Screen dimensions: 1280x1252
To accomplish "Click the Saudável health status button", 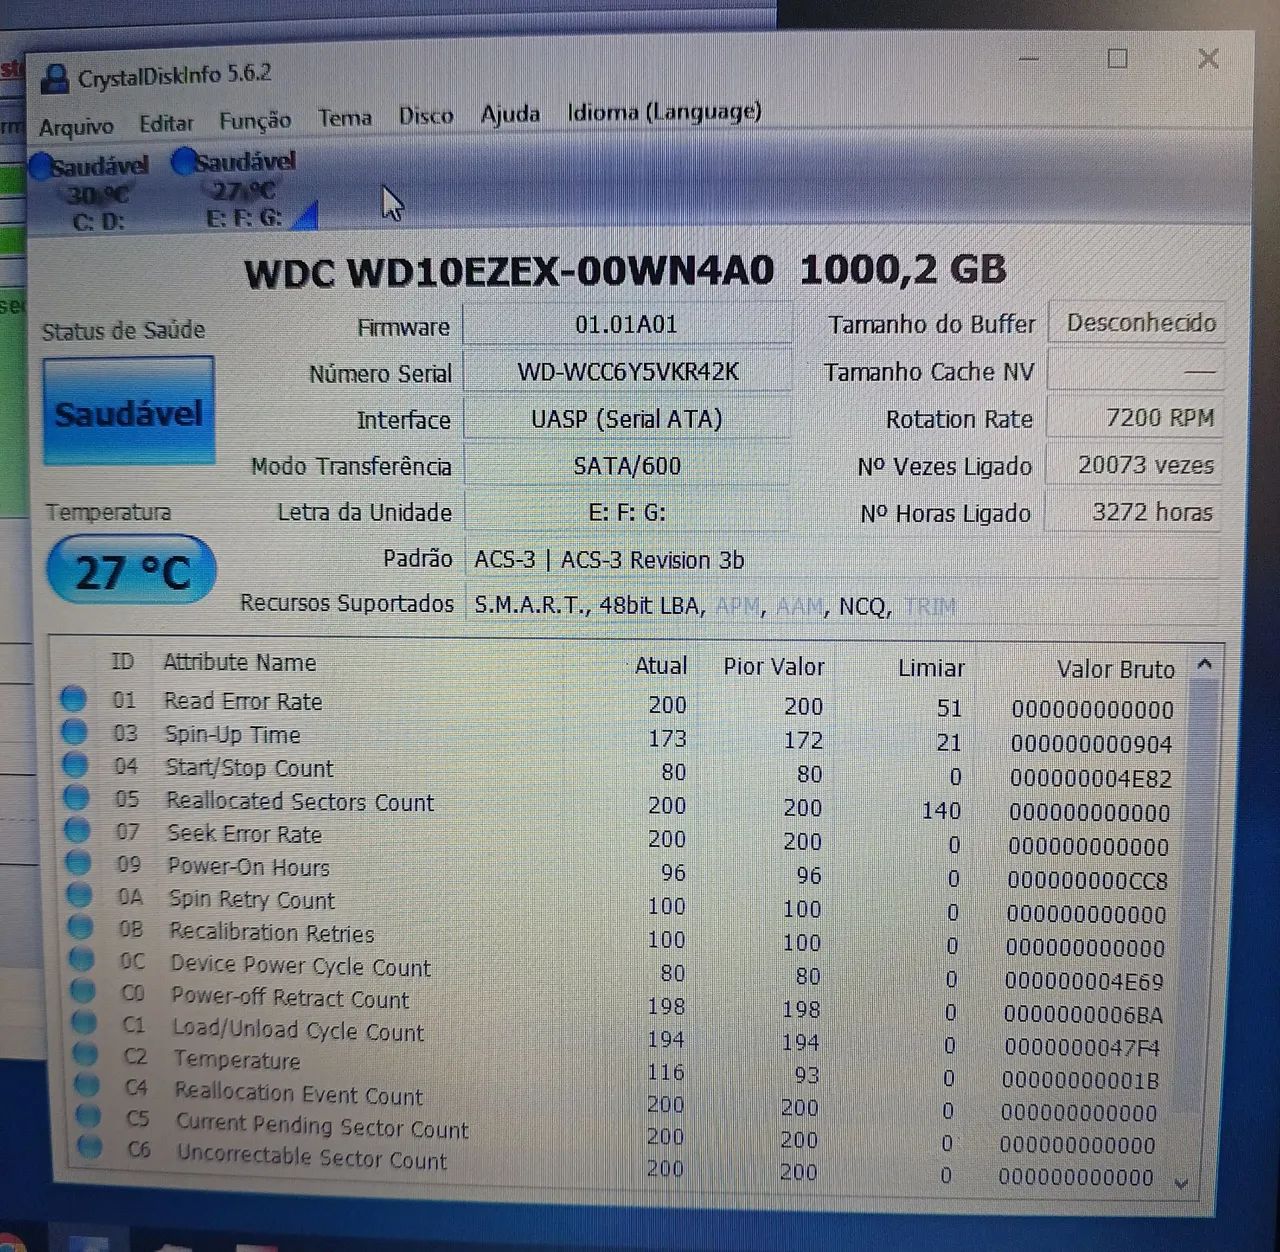I will [128, 411].
